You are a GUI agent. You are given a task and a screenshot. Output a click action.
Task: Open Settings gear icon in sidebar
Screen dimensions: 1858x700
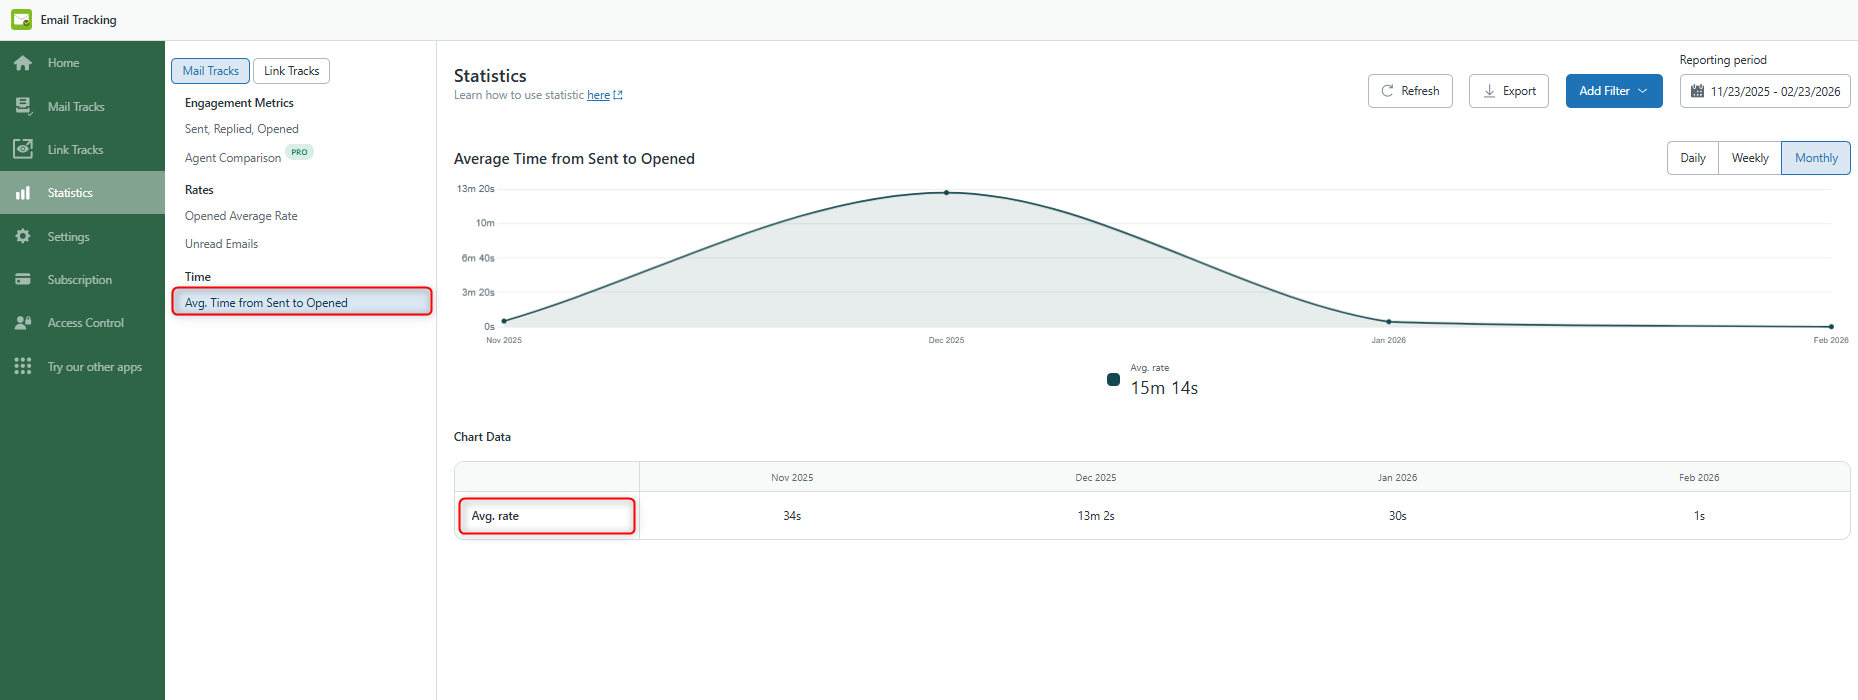[22, 236]
